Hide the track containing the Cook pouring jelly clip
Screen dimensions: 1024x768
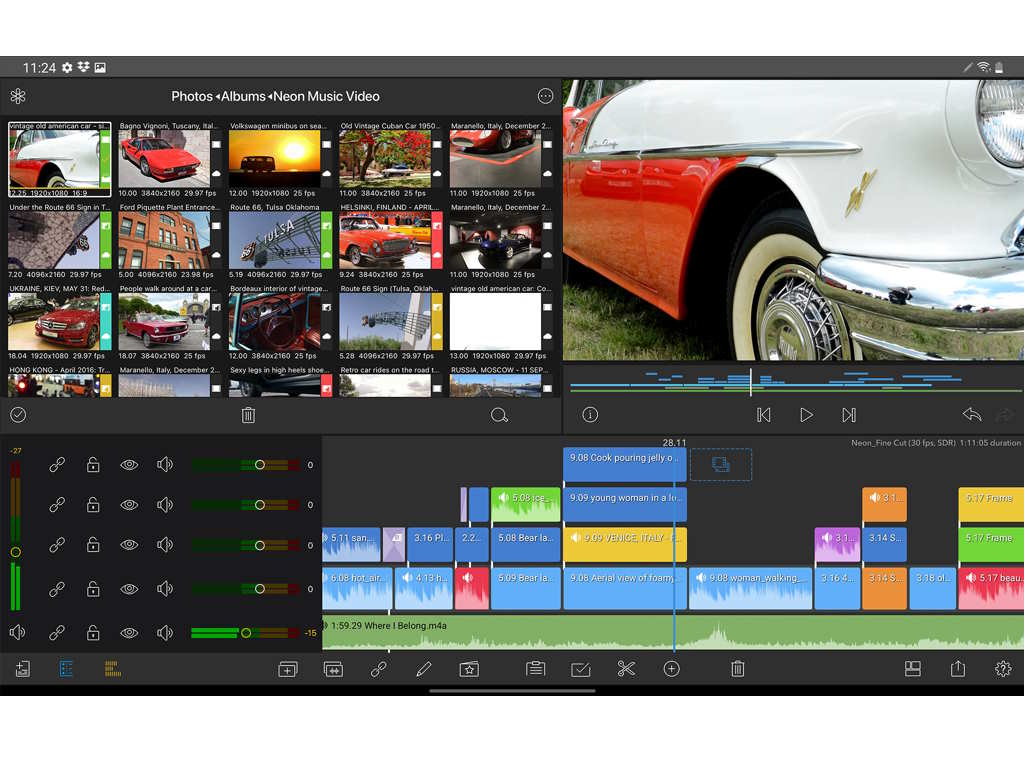click(x=129, y=465)
